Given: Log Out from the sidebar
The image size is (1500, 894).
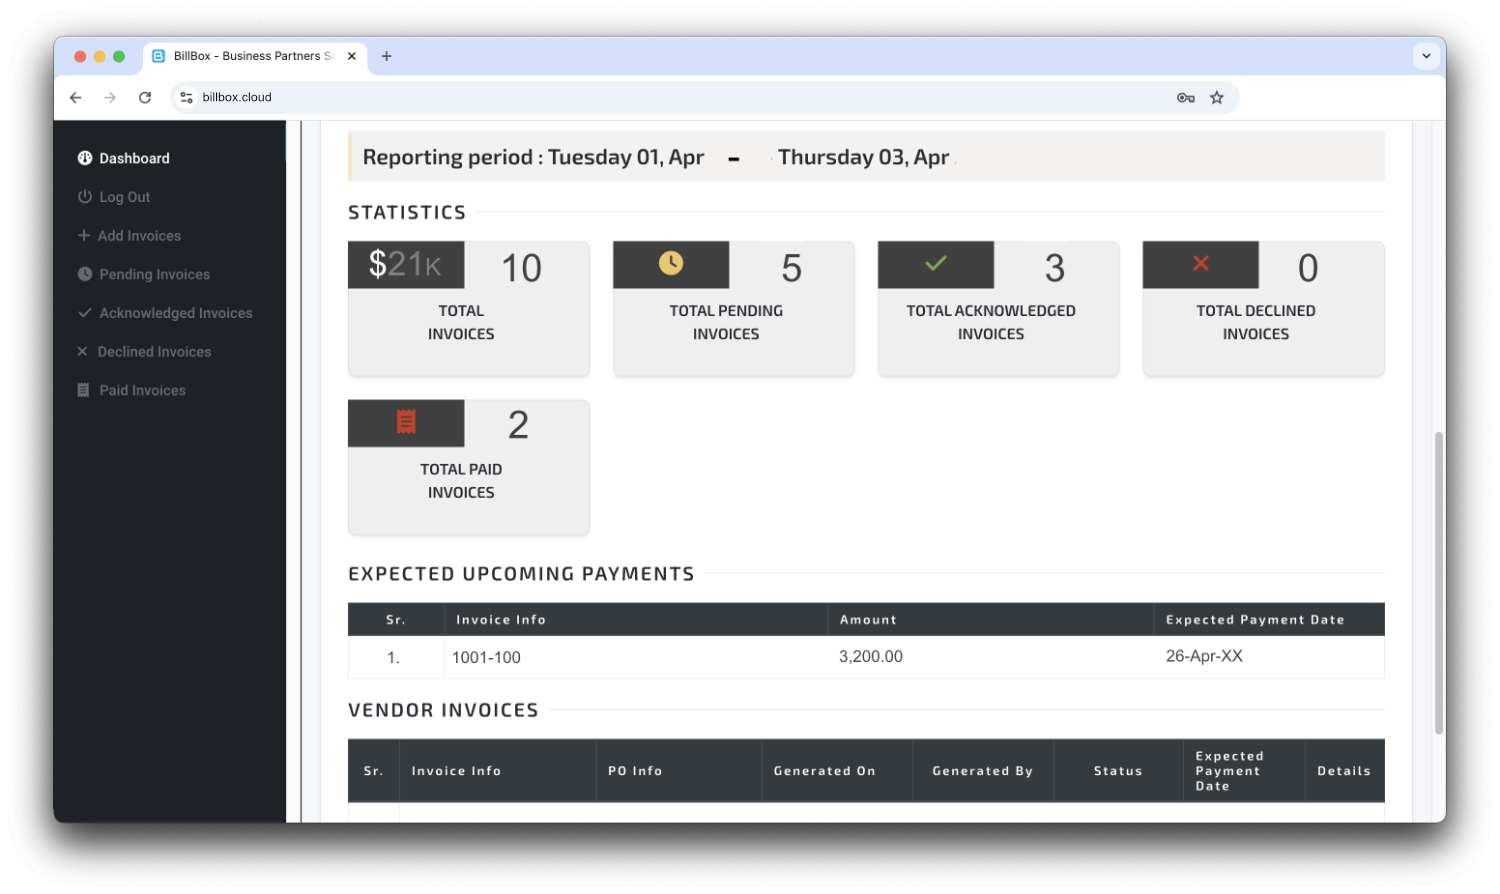Looking at the screenshot, I should pyautogui.click(x=124, y=198).
